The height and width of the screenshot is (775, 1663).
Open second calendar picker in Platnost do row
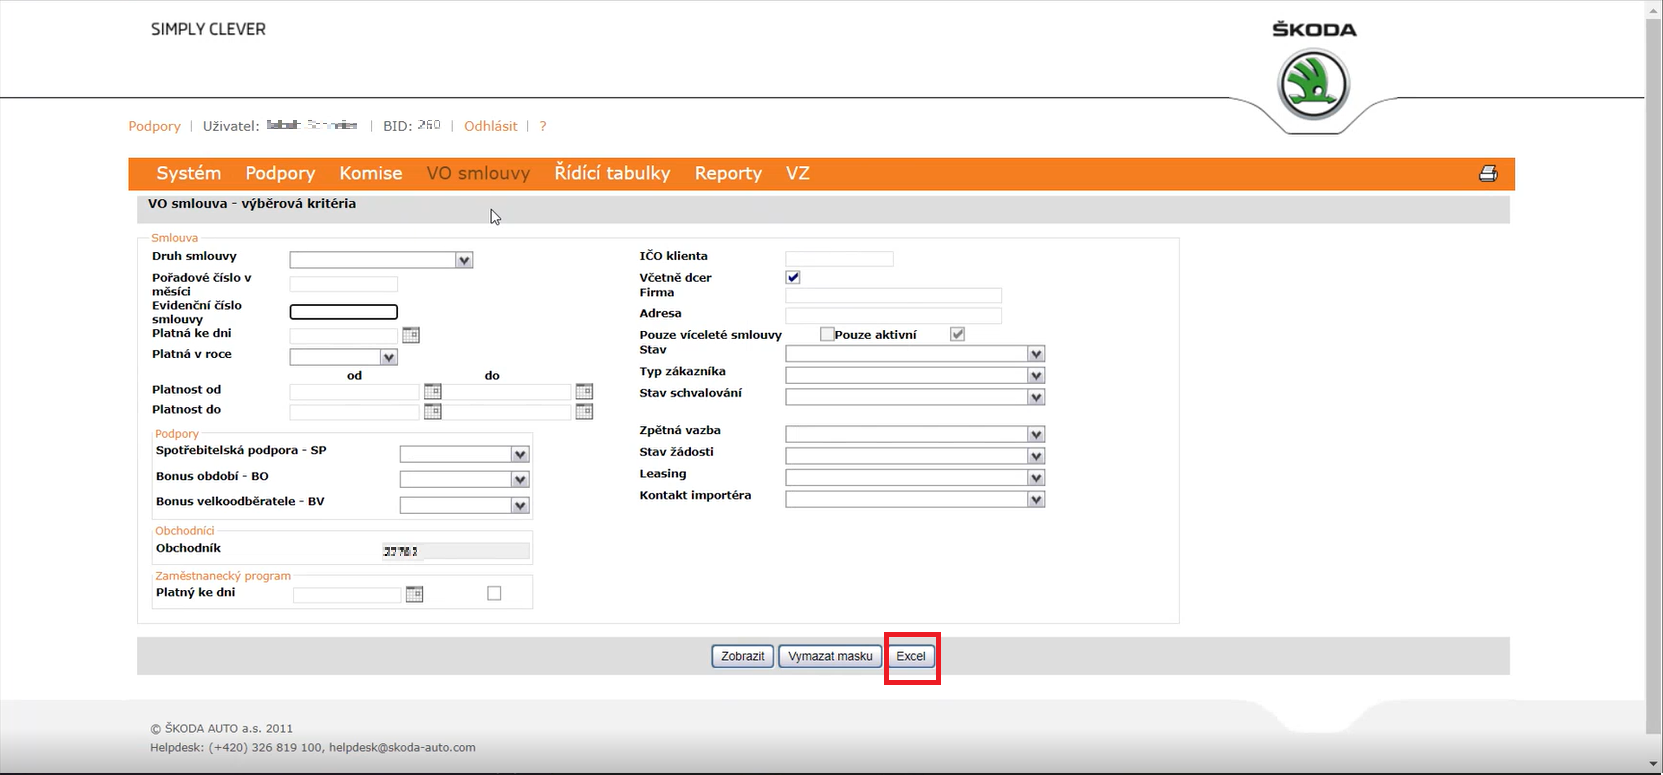[x=584, y=411]
